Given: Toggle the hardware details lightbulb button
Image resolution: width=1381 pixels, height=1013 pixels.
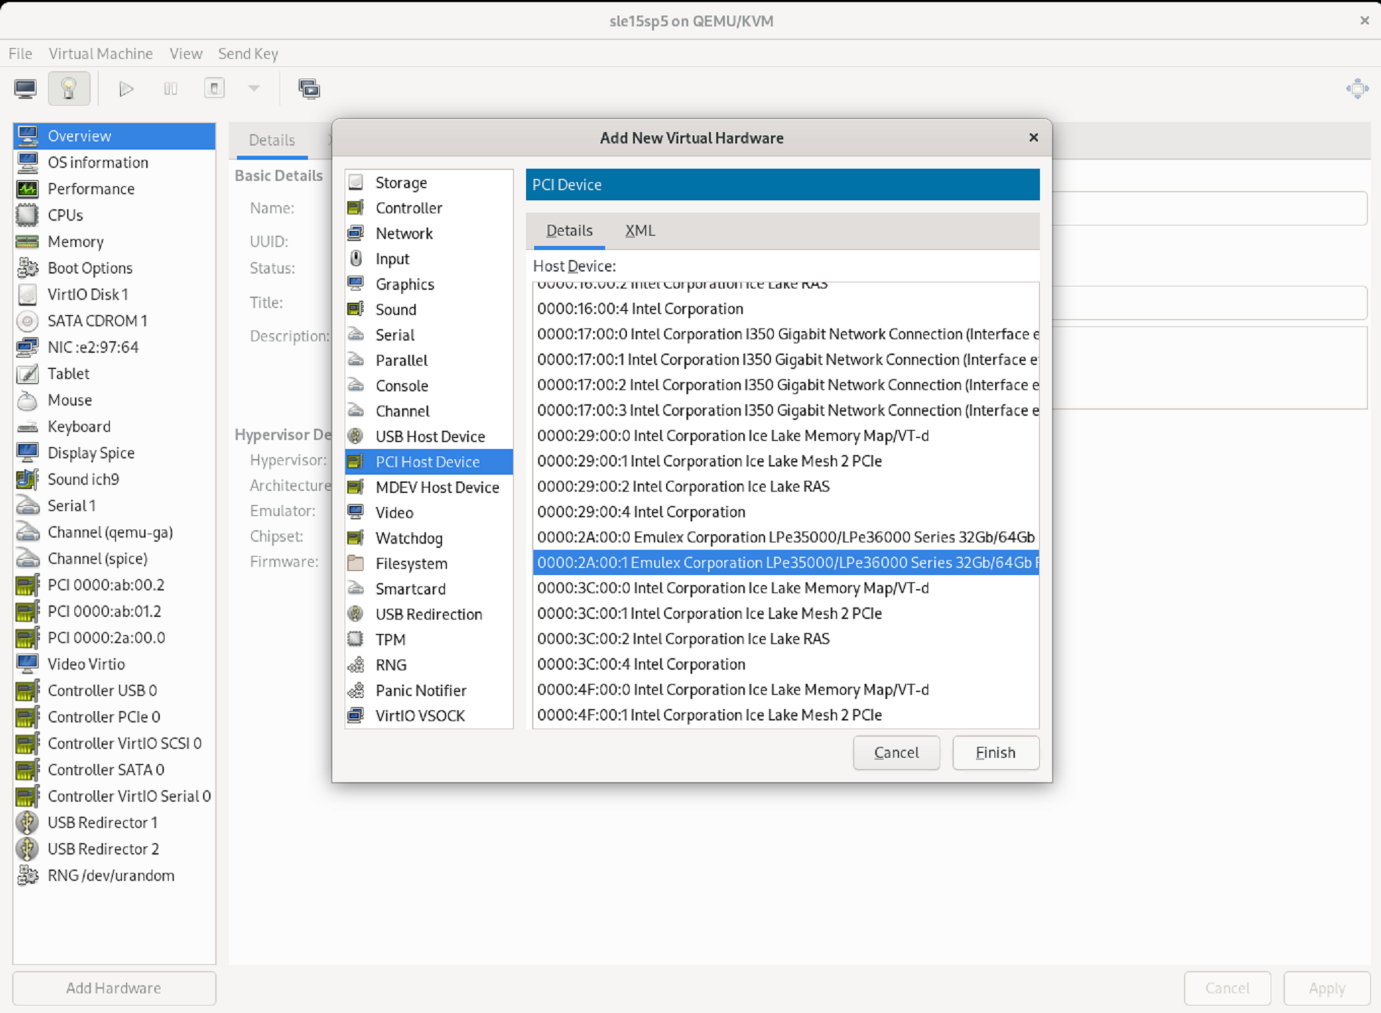Looking at the screenshot, I should click(69, 89).
